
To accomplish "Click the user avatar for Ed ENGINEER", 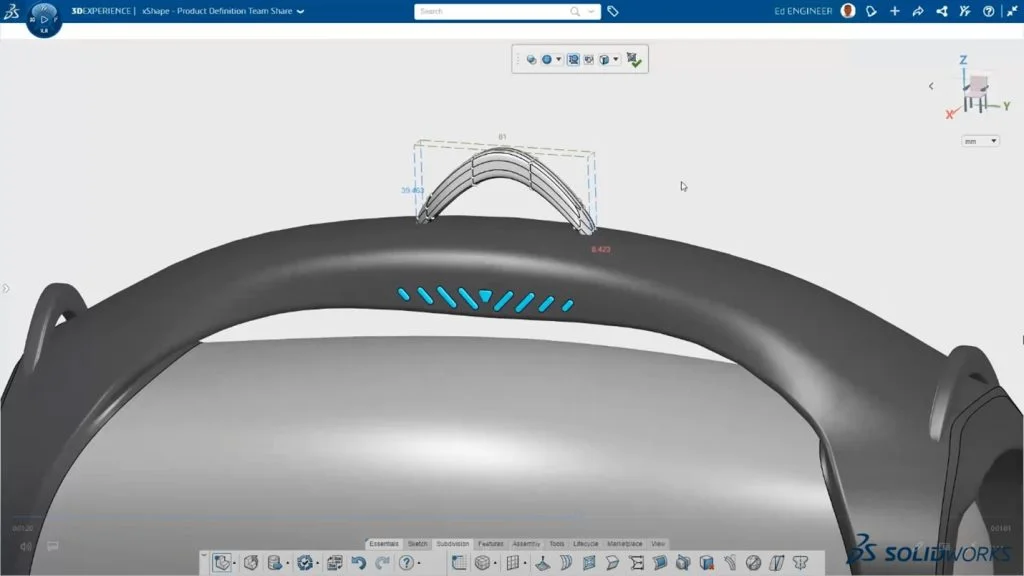I will pos(848,11).
